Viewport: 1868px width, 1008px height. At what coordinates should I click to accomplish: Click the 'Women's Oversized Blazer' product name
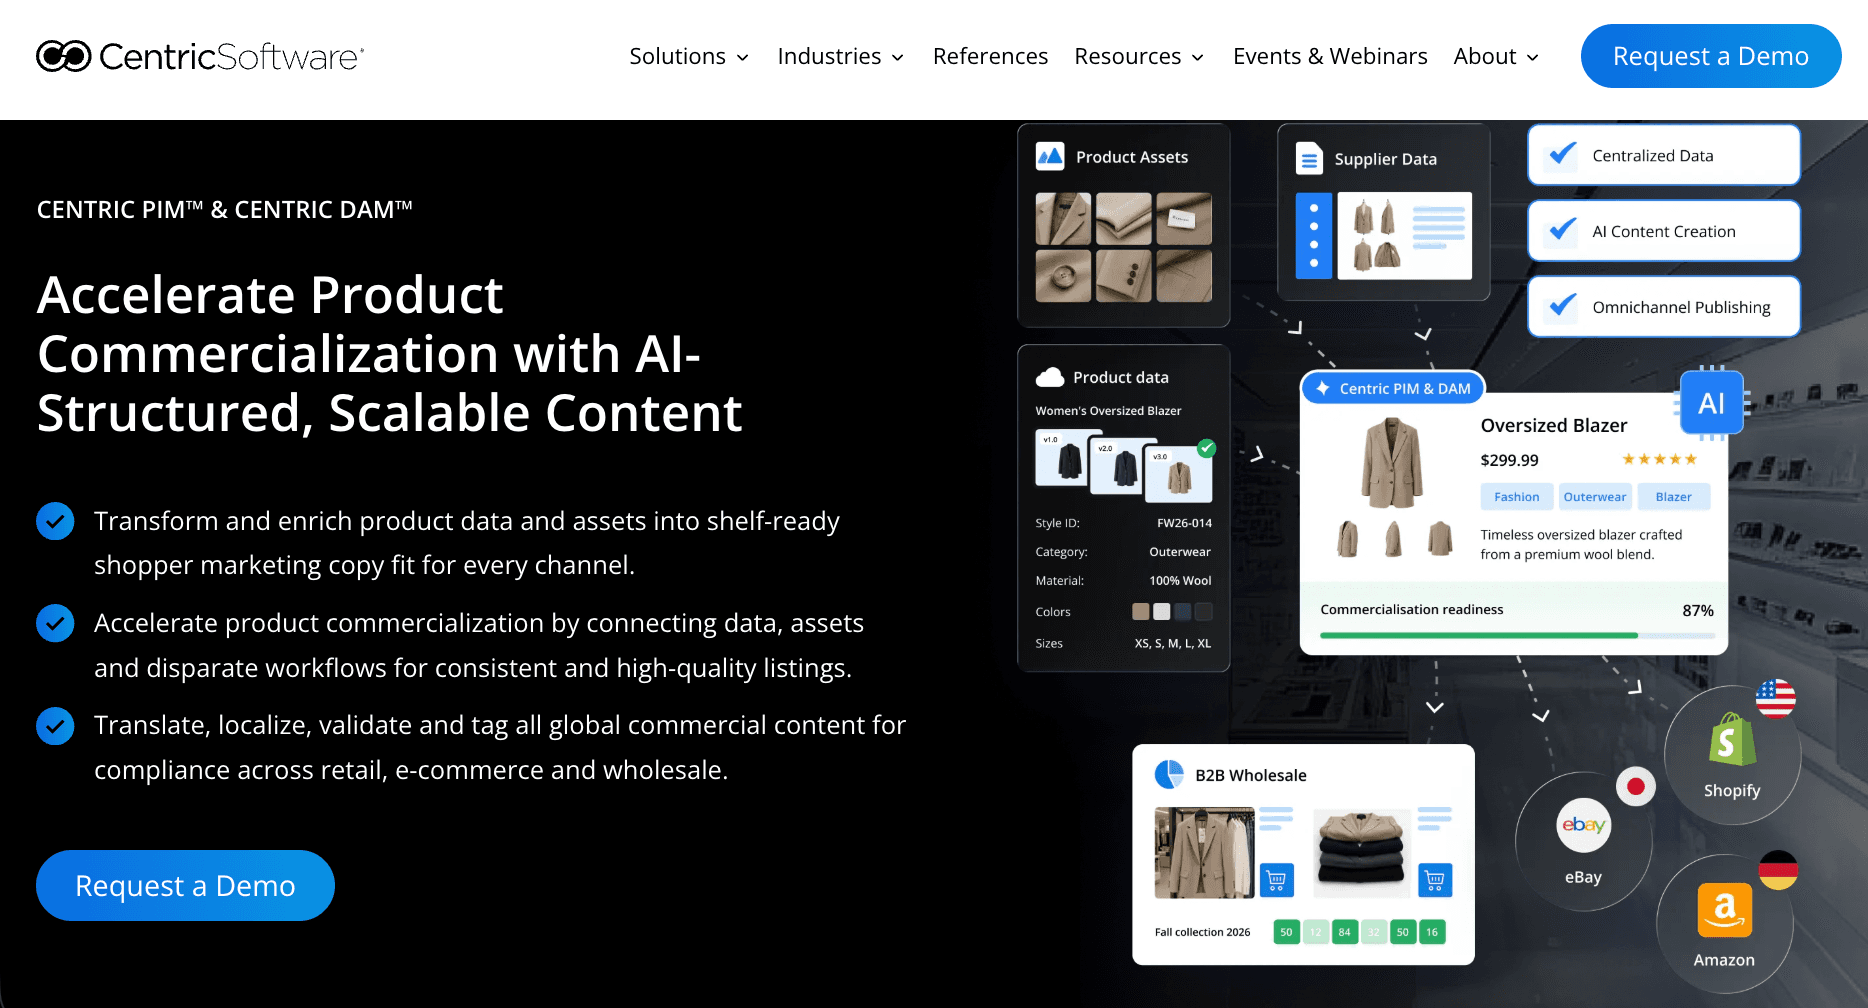[1108, 411]
